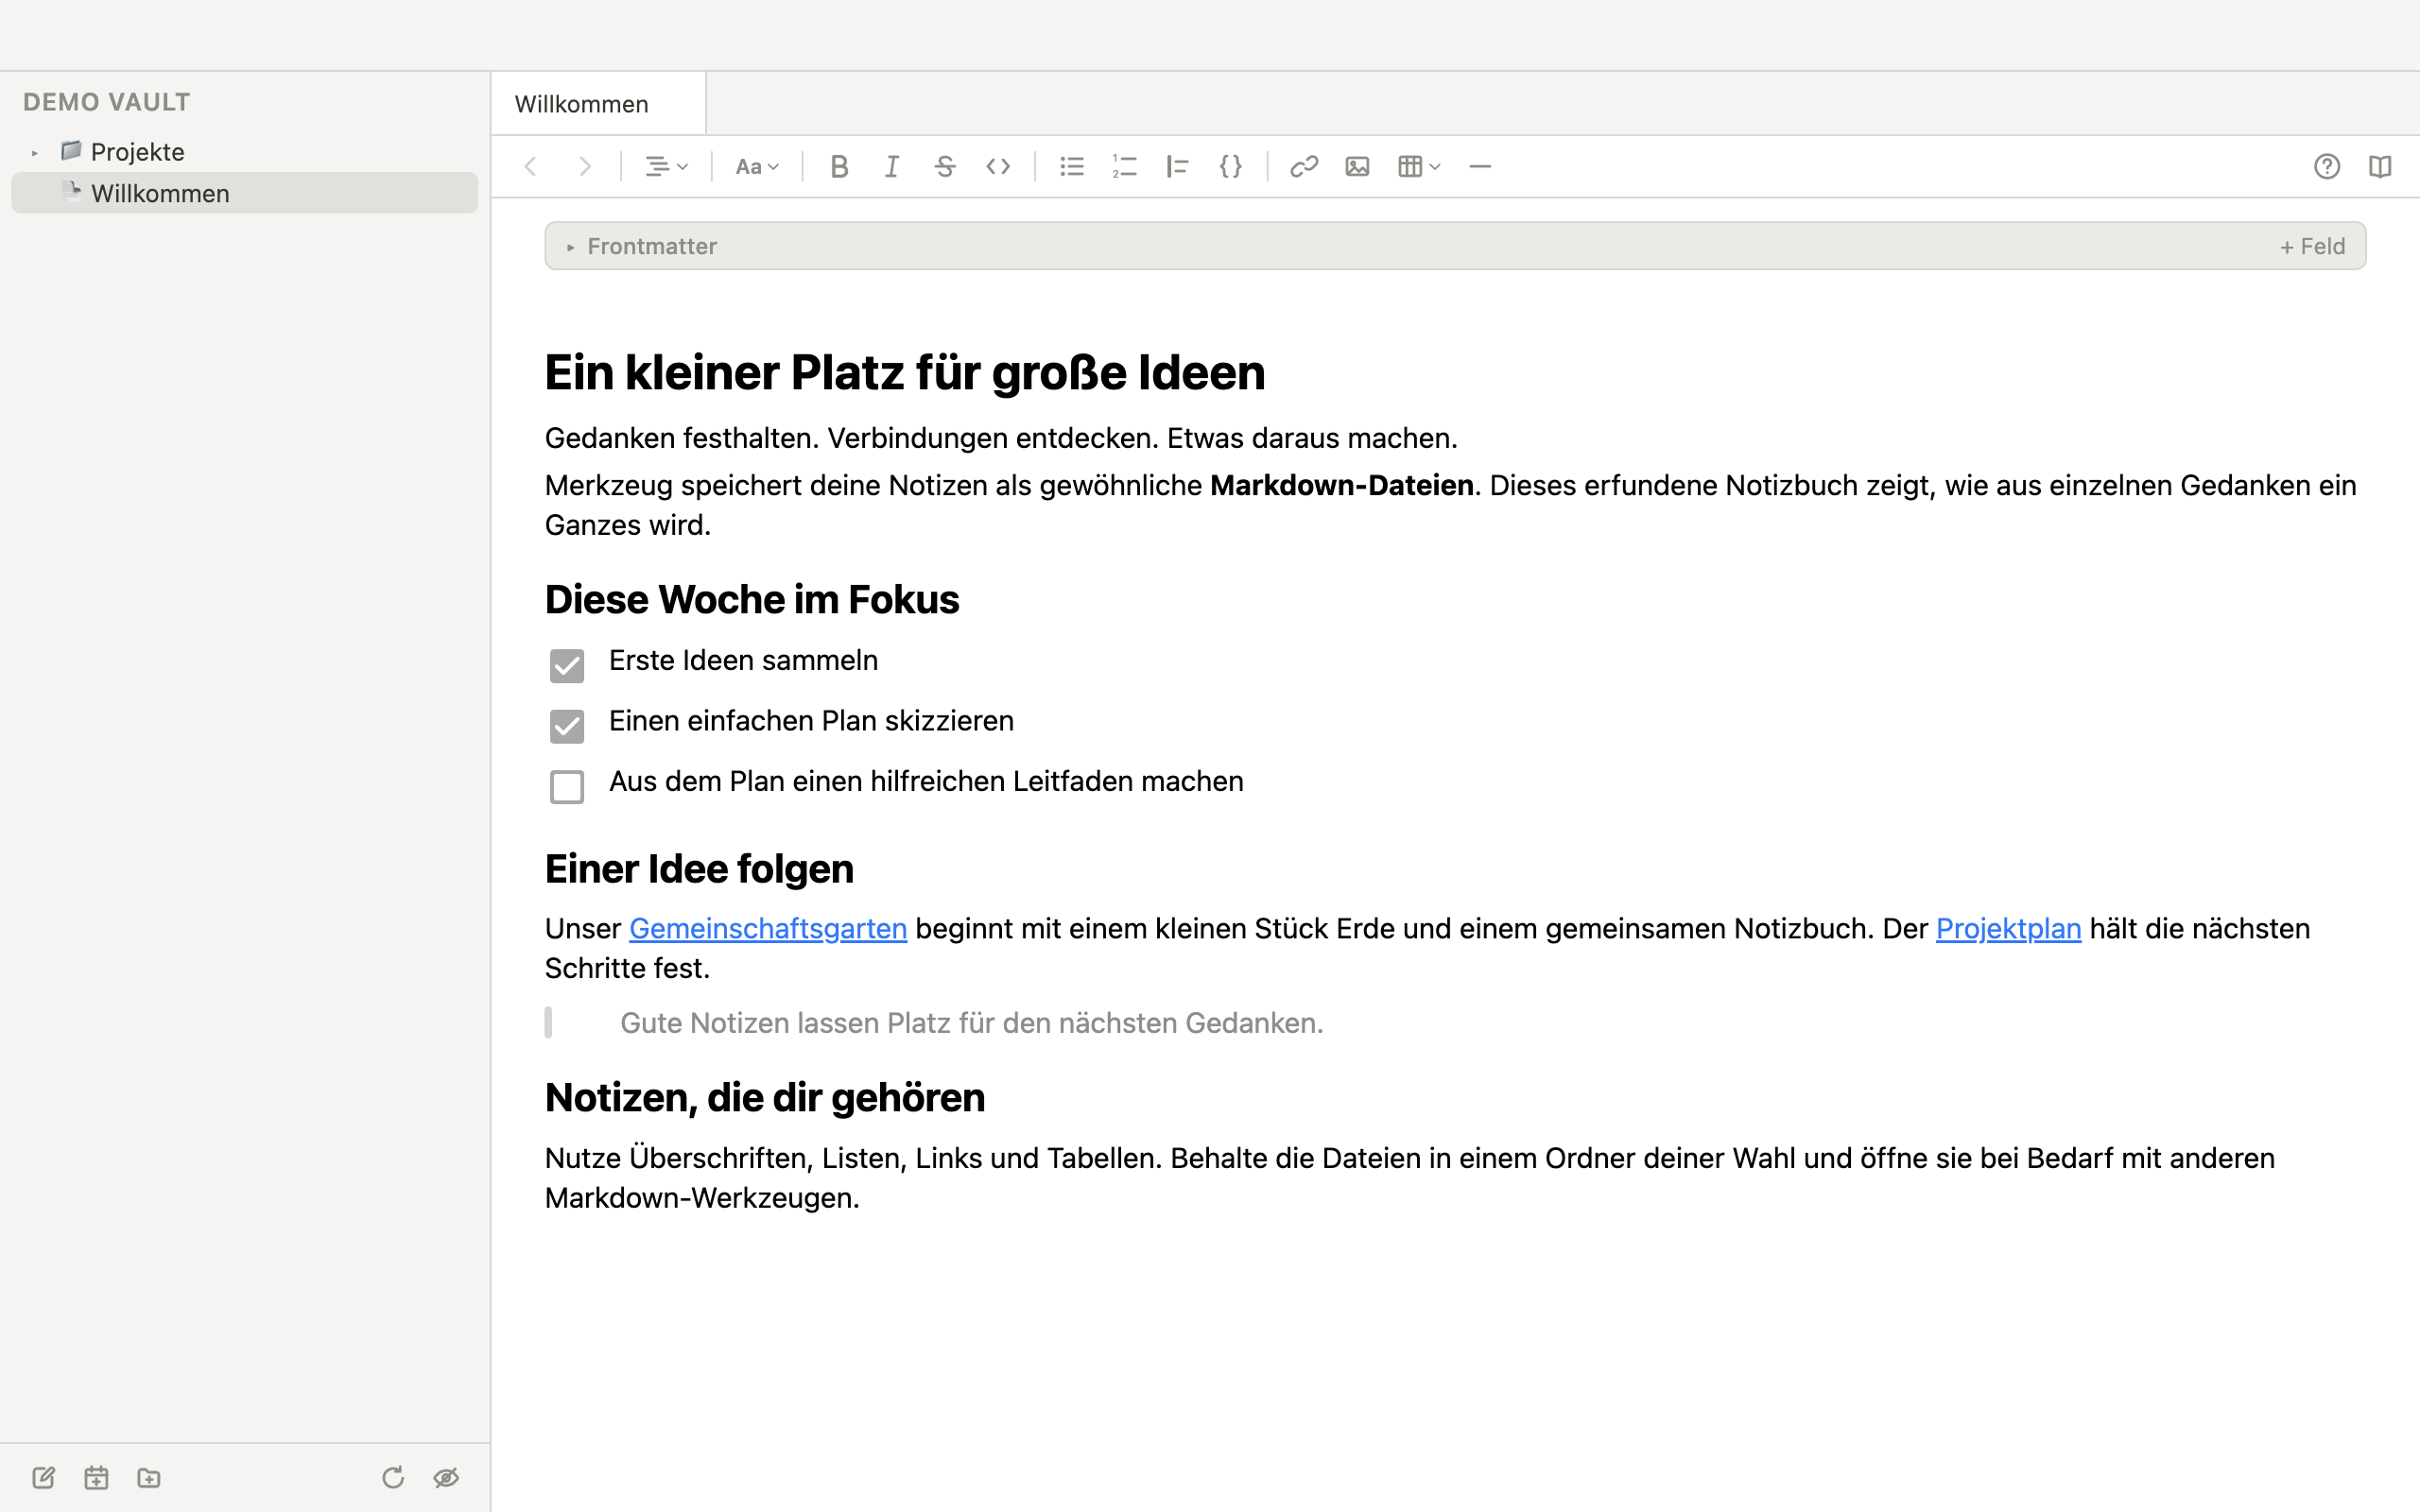Open the Aa text style dropdown
The height and width of the screenshot is (1512, 2420).
coord(757,166)
